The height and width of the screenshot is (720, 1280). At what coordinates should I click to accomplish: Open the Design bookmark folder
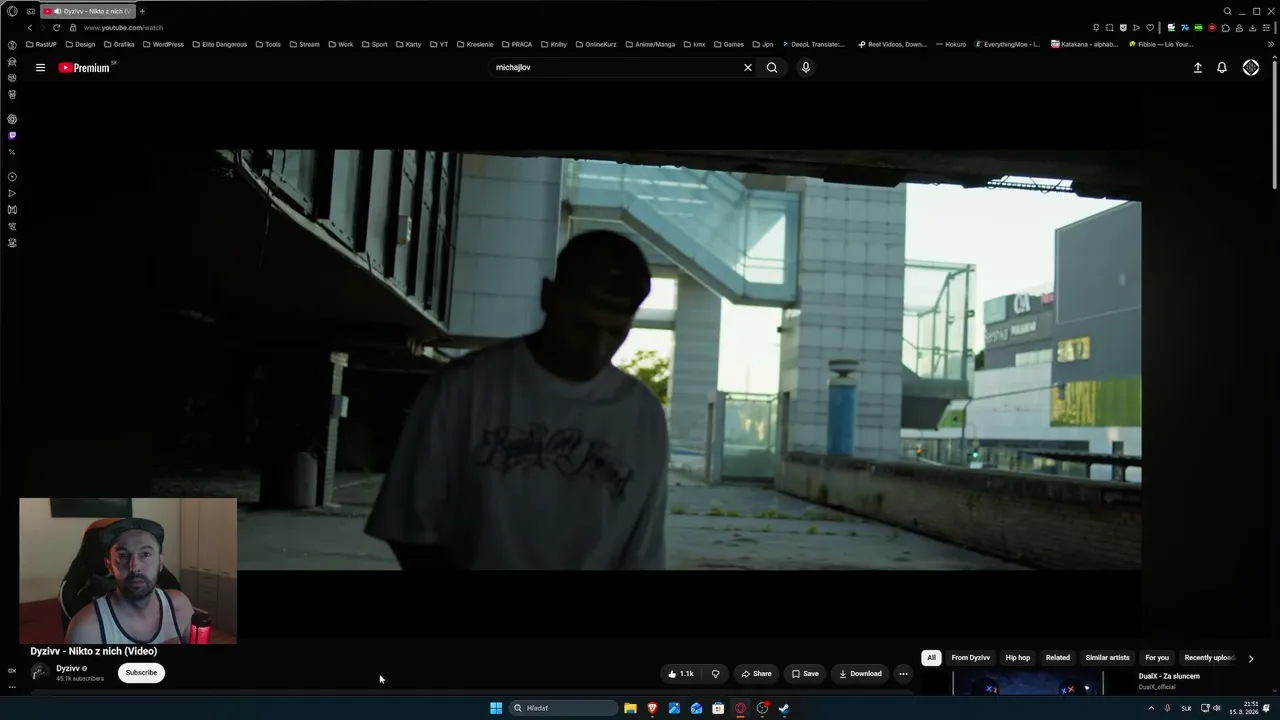tap(80, 44)
